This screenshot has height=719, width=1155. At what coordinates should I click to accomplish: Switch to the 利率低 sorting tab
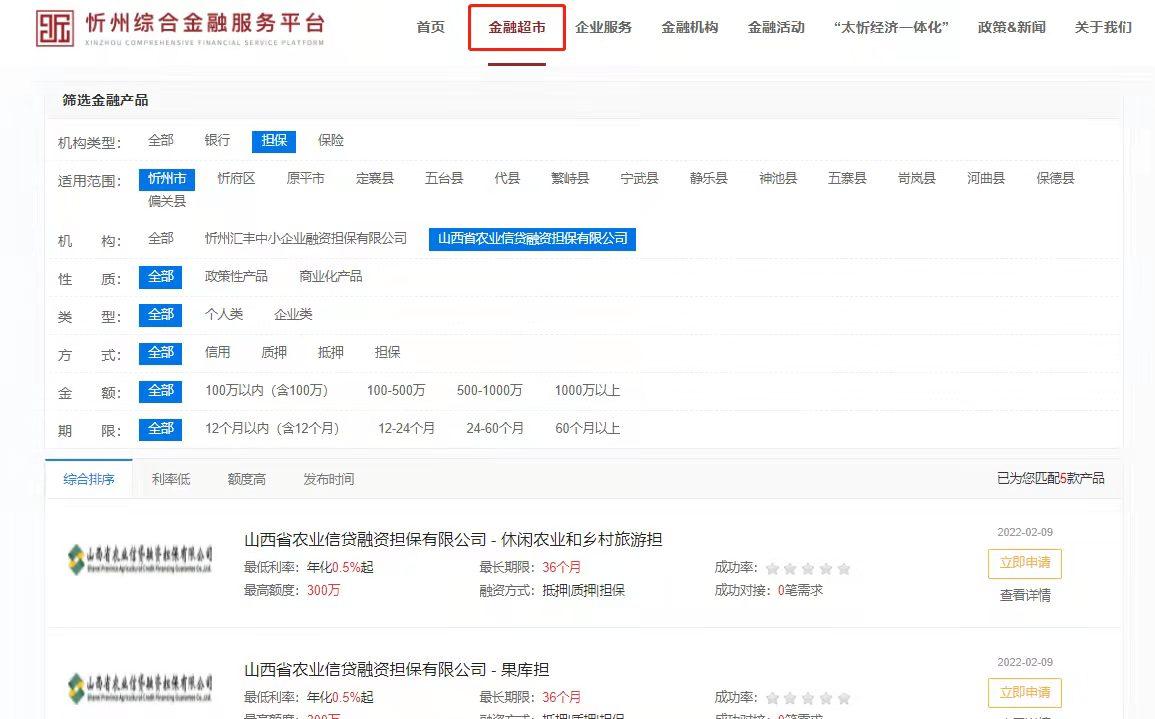[x=171, y=479]
